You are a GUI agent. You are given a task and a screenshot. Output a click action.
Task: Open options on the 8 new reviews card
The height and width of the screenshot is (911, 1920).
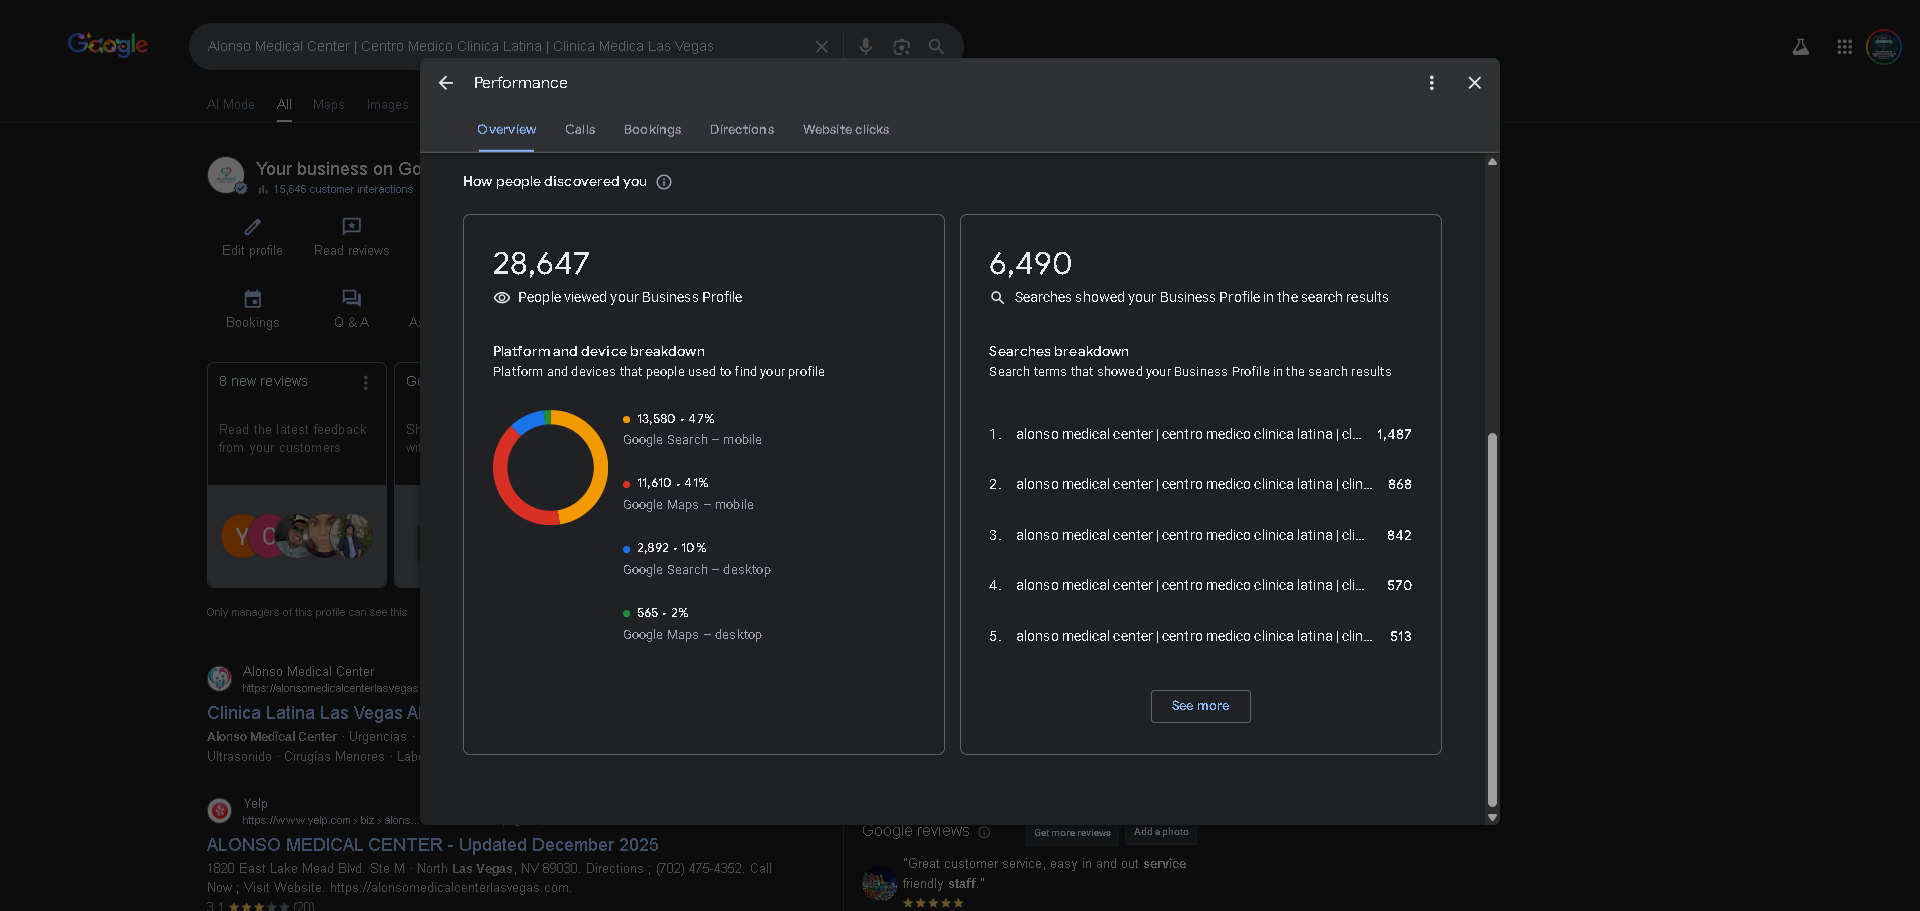[x=366, y=383]
